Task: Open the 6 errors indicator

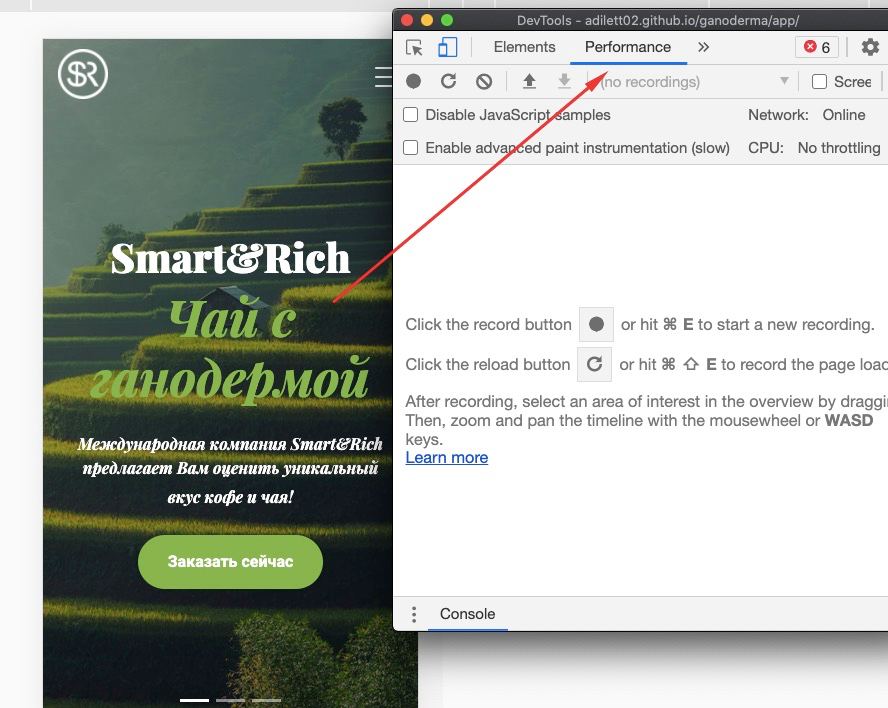Action: coord(817,47)
